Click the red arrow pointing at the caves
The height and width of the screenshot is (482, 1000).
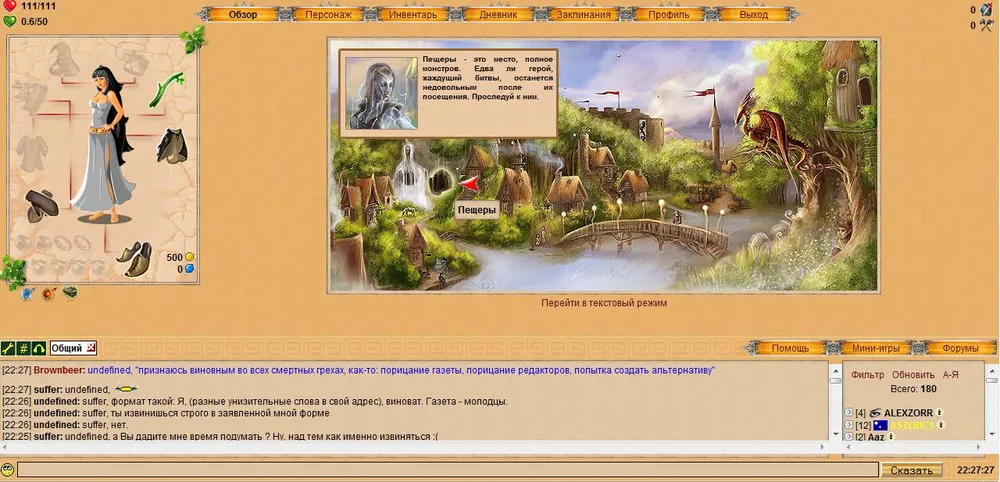469,184
